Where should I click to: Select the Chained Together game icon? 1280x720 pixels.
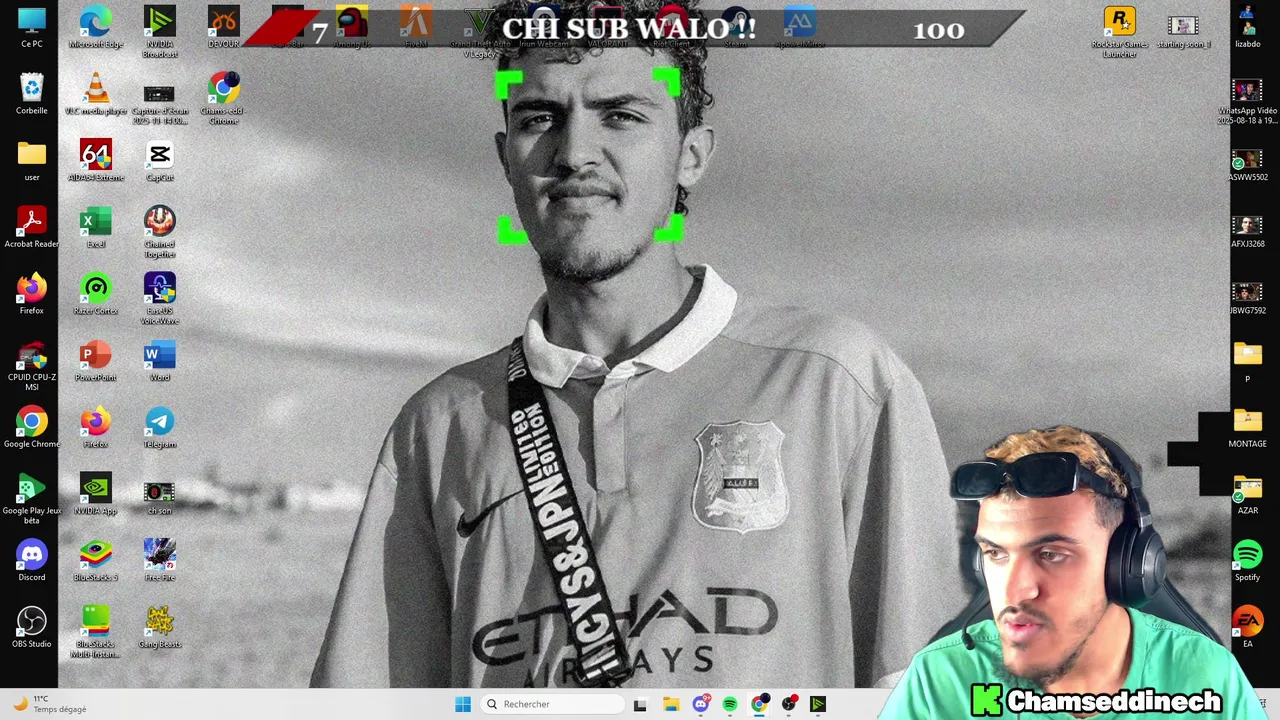point(159,232)
